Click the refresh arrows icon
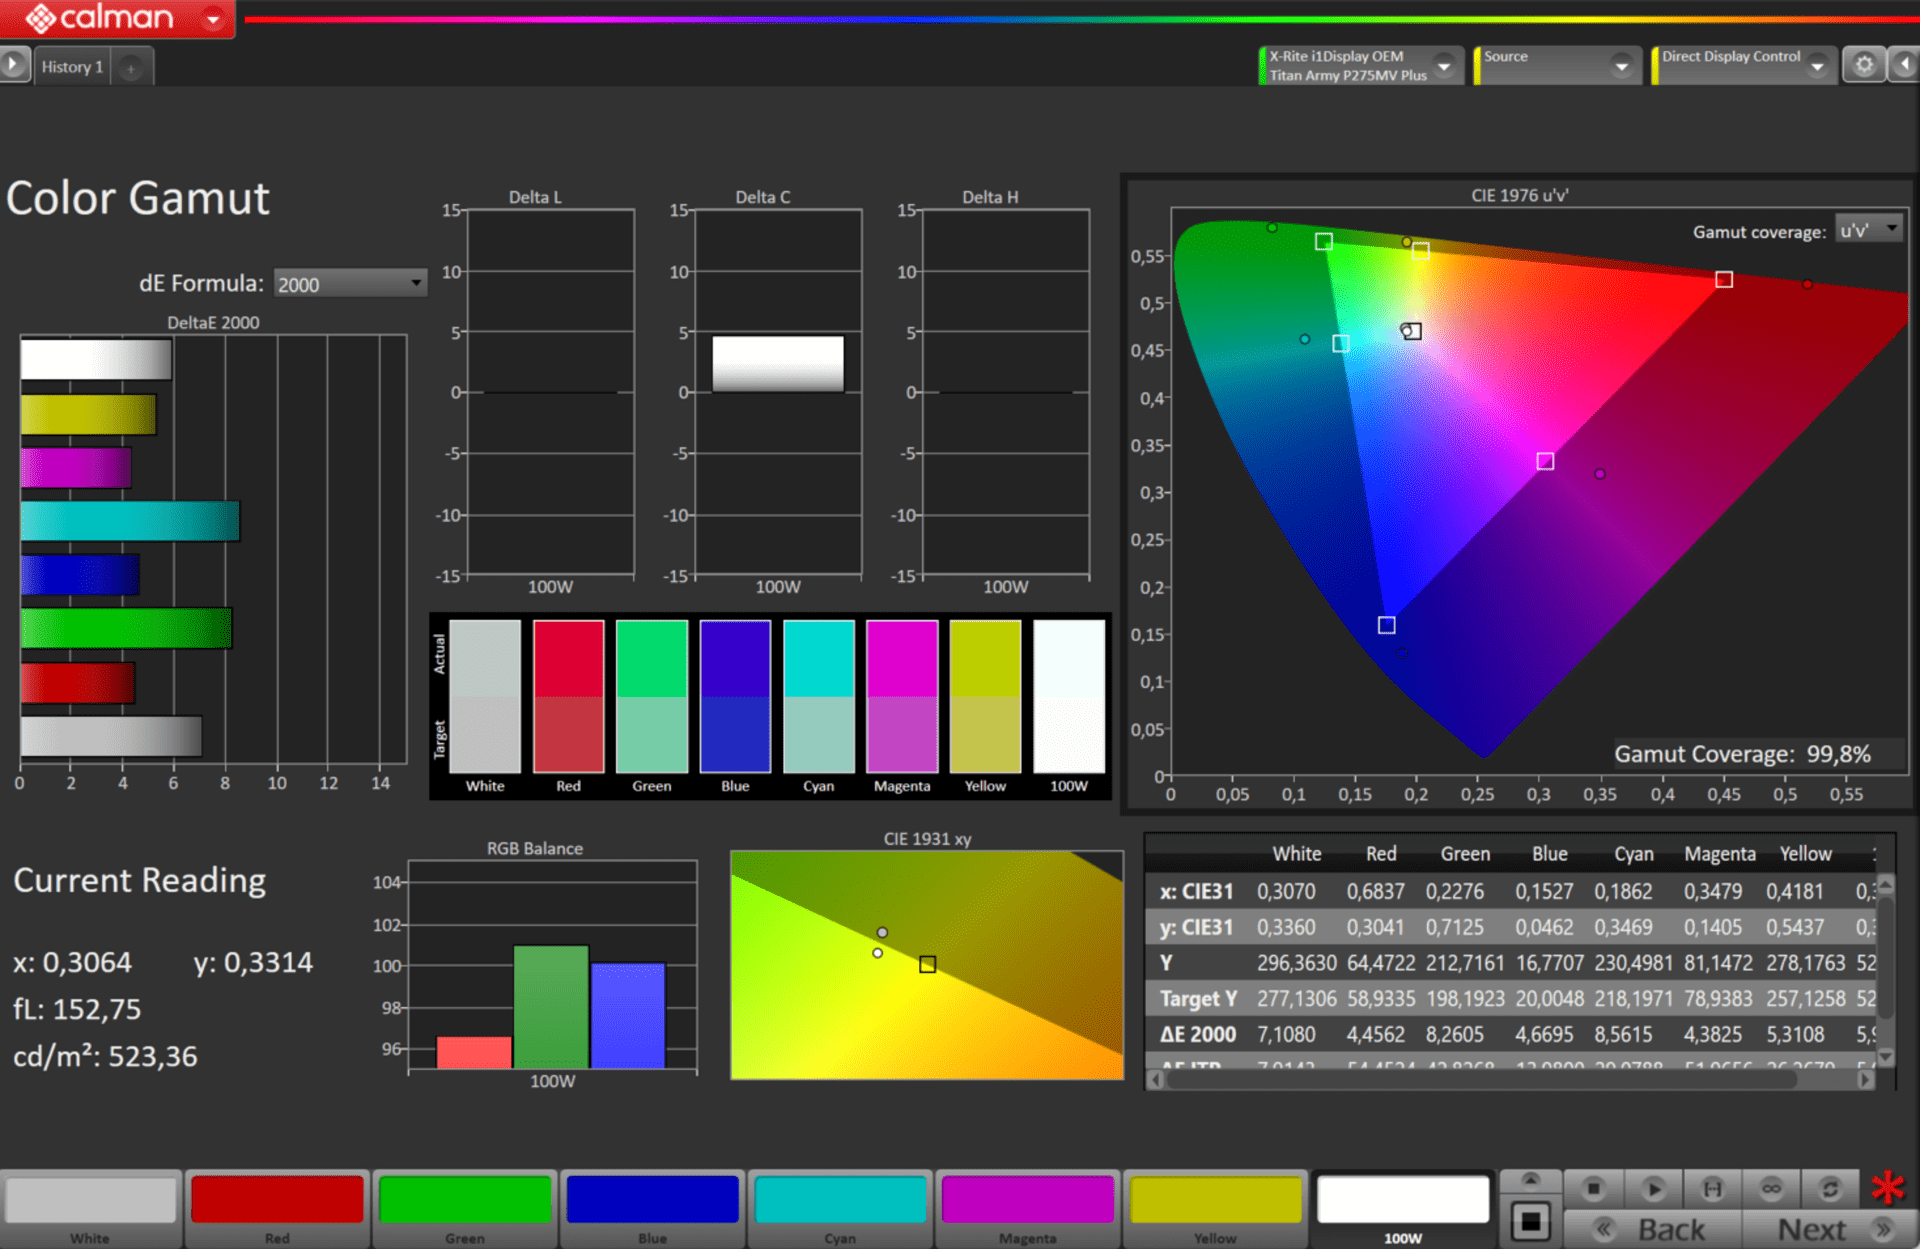The height and width of the screenshot is (1249, 1920). pyautogui.click(x=1830, y=1188)
